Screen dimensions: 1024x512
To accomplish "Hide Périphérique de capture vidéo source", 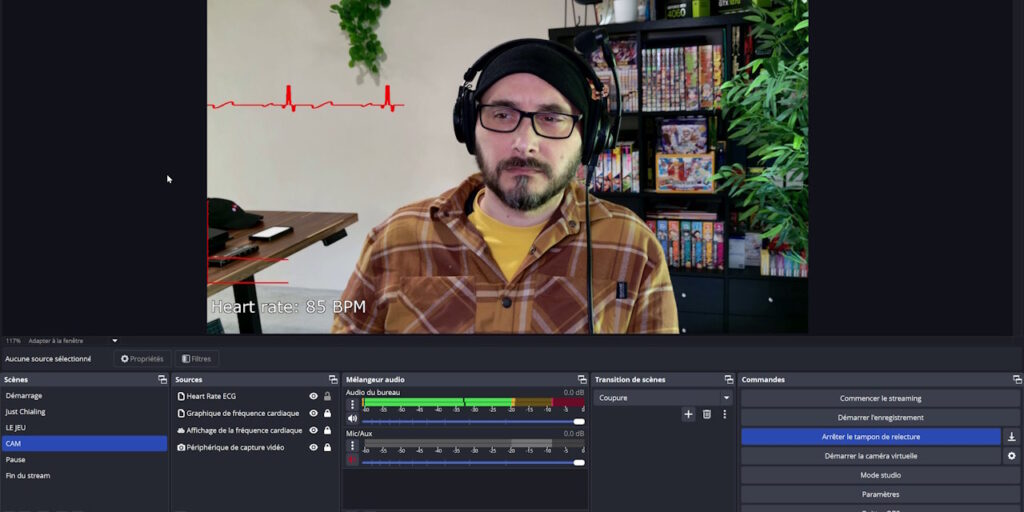I will [313, 447].
